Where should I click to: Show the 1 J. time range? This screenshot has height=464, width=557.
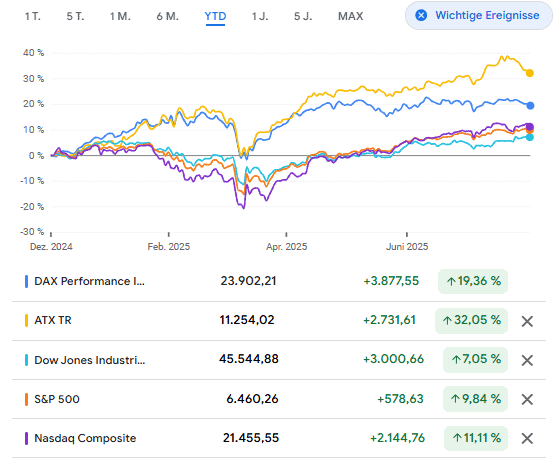260,16
